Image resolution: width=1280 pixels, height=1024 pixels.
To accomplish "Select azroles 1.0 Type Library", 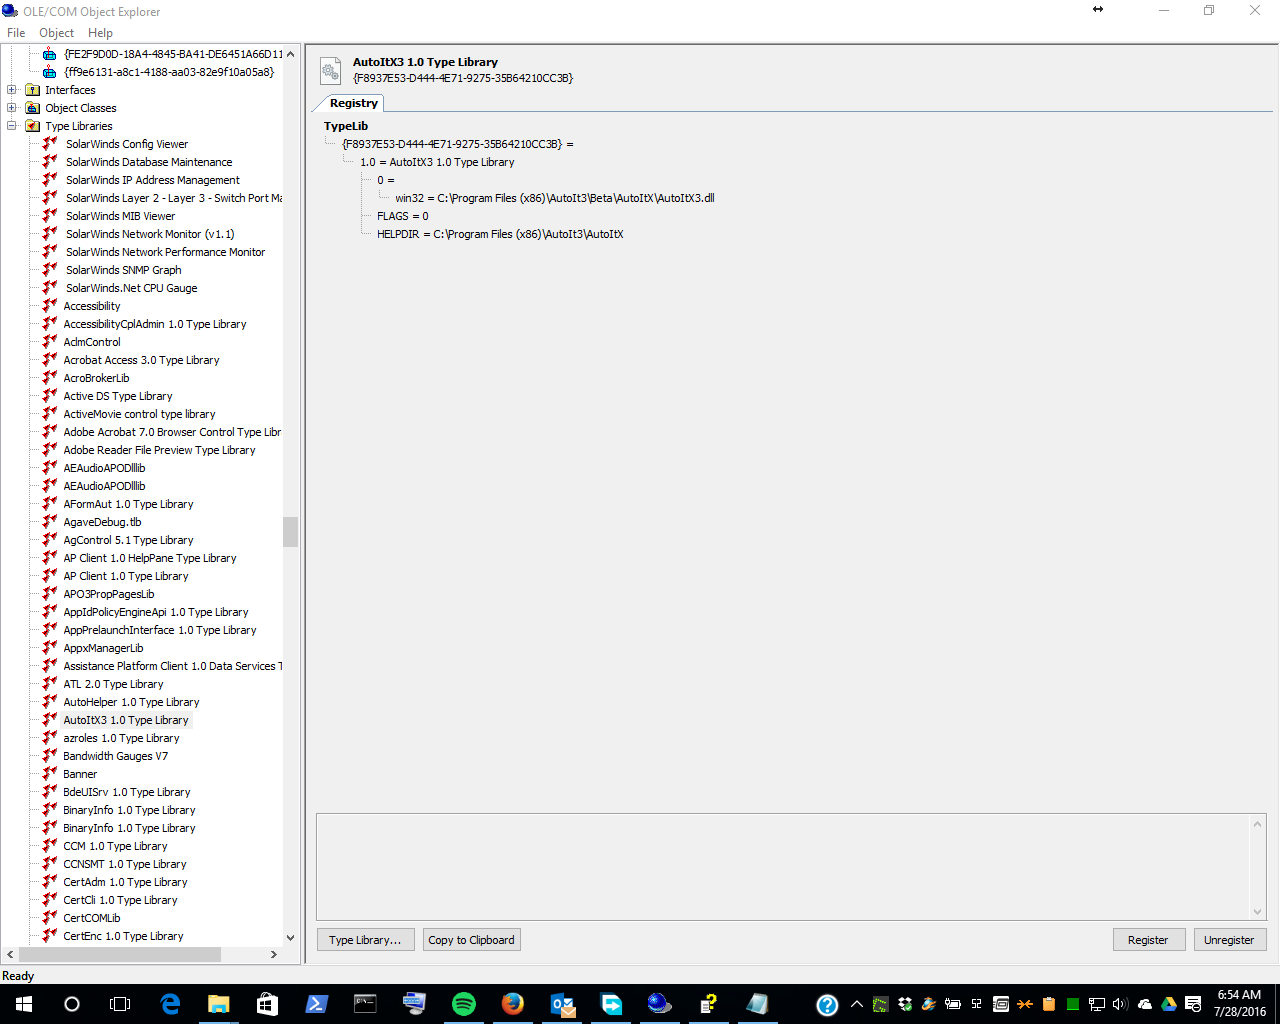I will (x=121, y=738).
